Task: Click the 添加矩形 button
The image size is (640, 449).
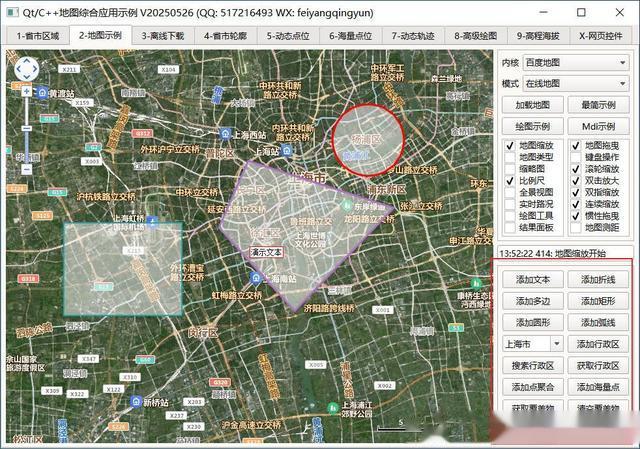Action: (598, 301)
